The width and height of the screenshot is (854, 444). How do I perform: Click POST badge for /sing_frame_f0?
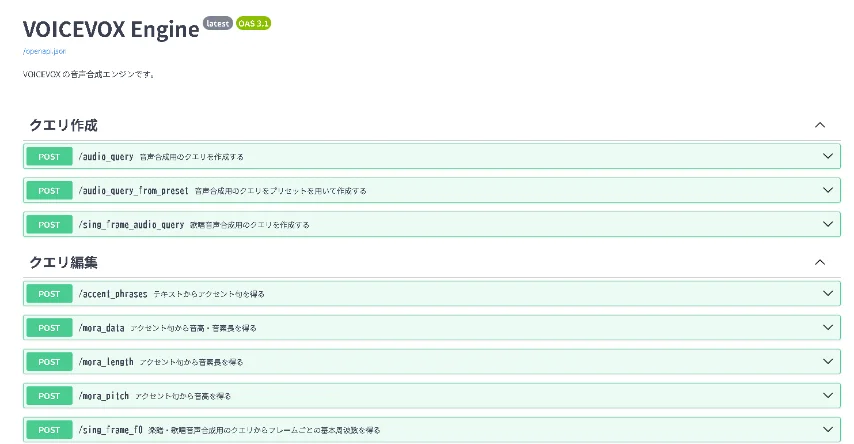[x=49, y=430]
